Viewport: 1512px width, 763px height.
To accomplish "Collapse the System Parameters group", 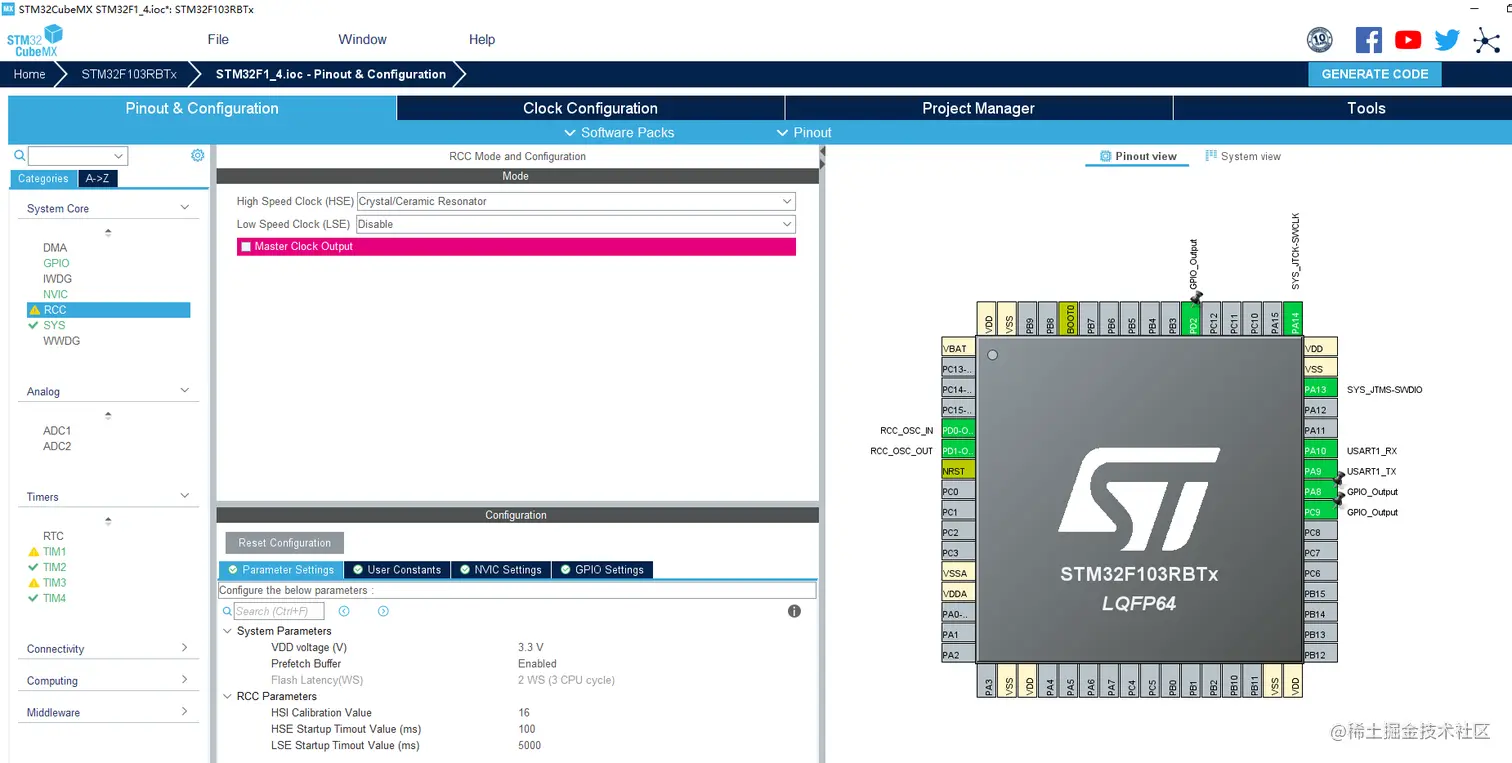I will (227, 631).
